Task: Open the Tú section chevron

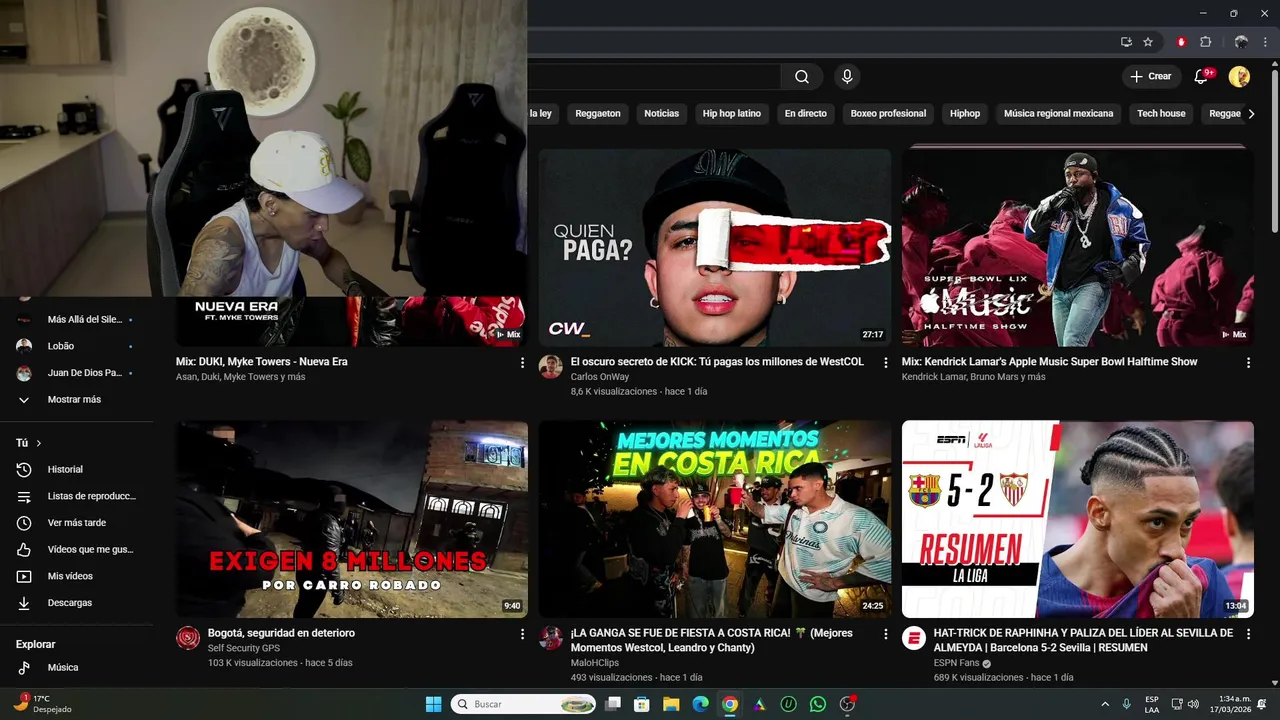Action: coord(39,443)
